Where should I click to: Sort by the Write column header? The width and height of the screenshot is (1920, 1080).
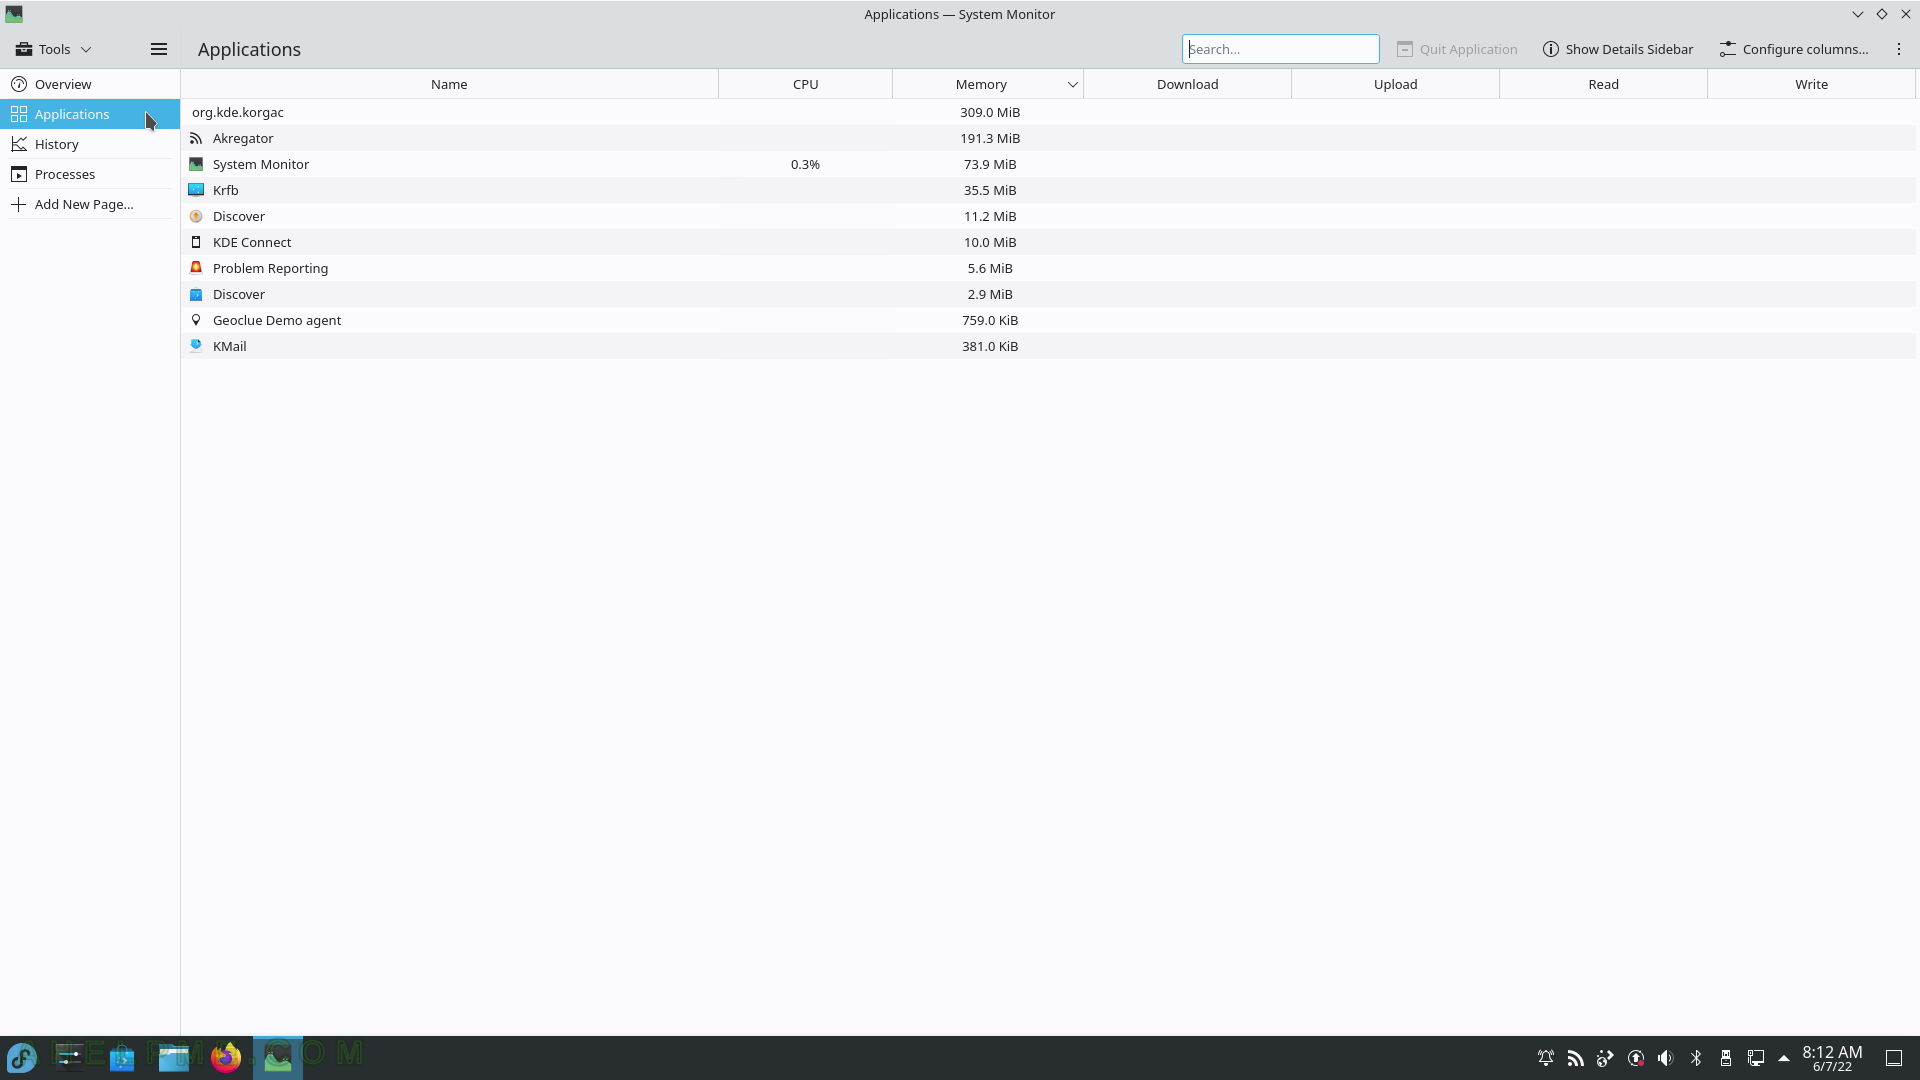[x=1811, y=84]
